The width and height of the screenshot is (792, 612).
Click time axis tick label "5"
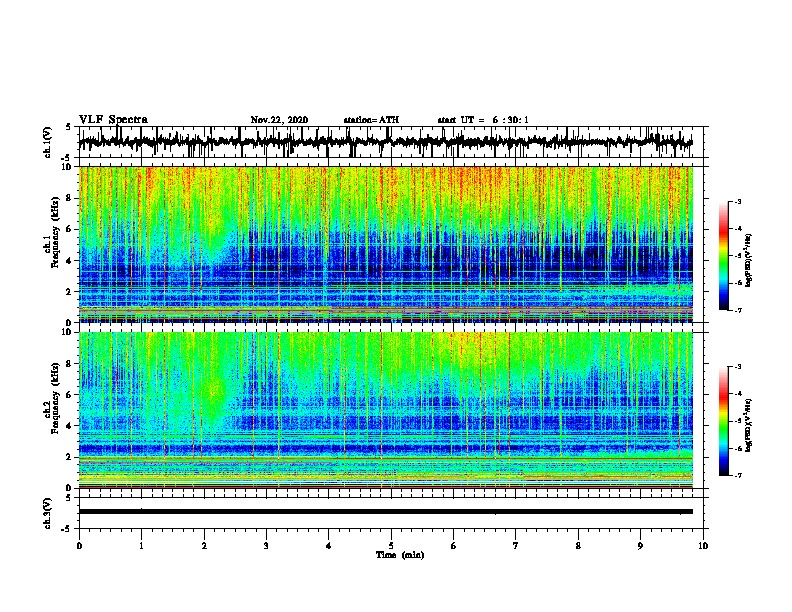click(391, 545)
